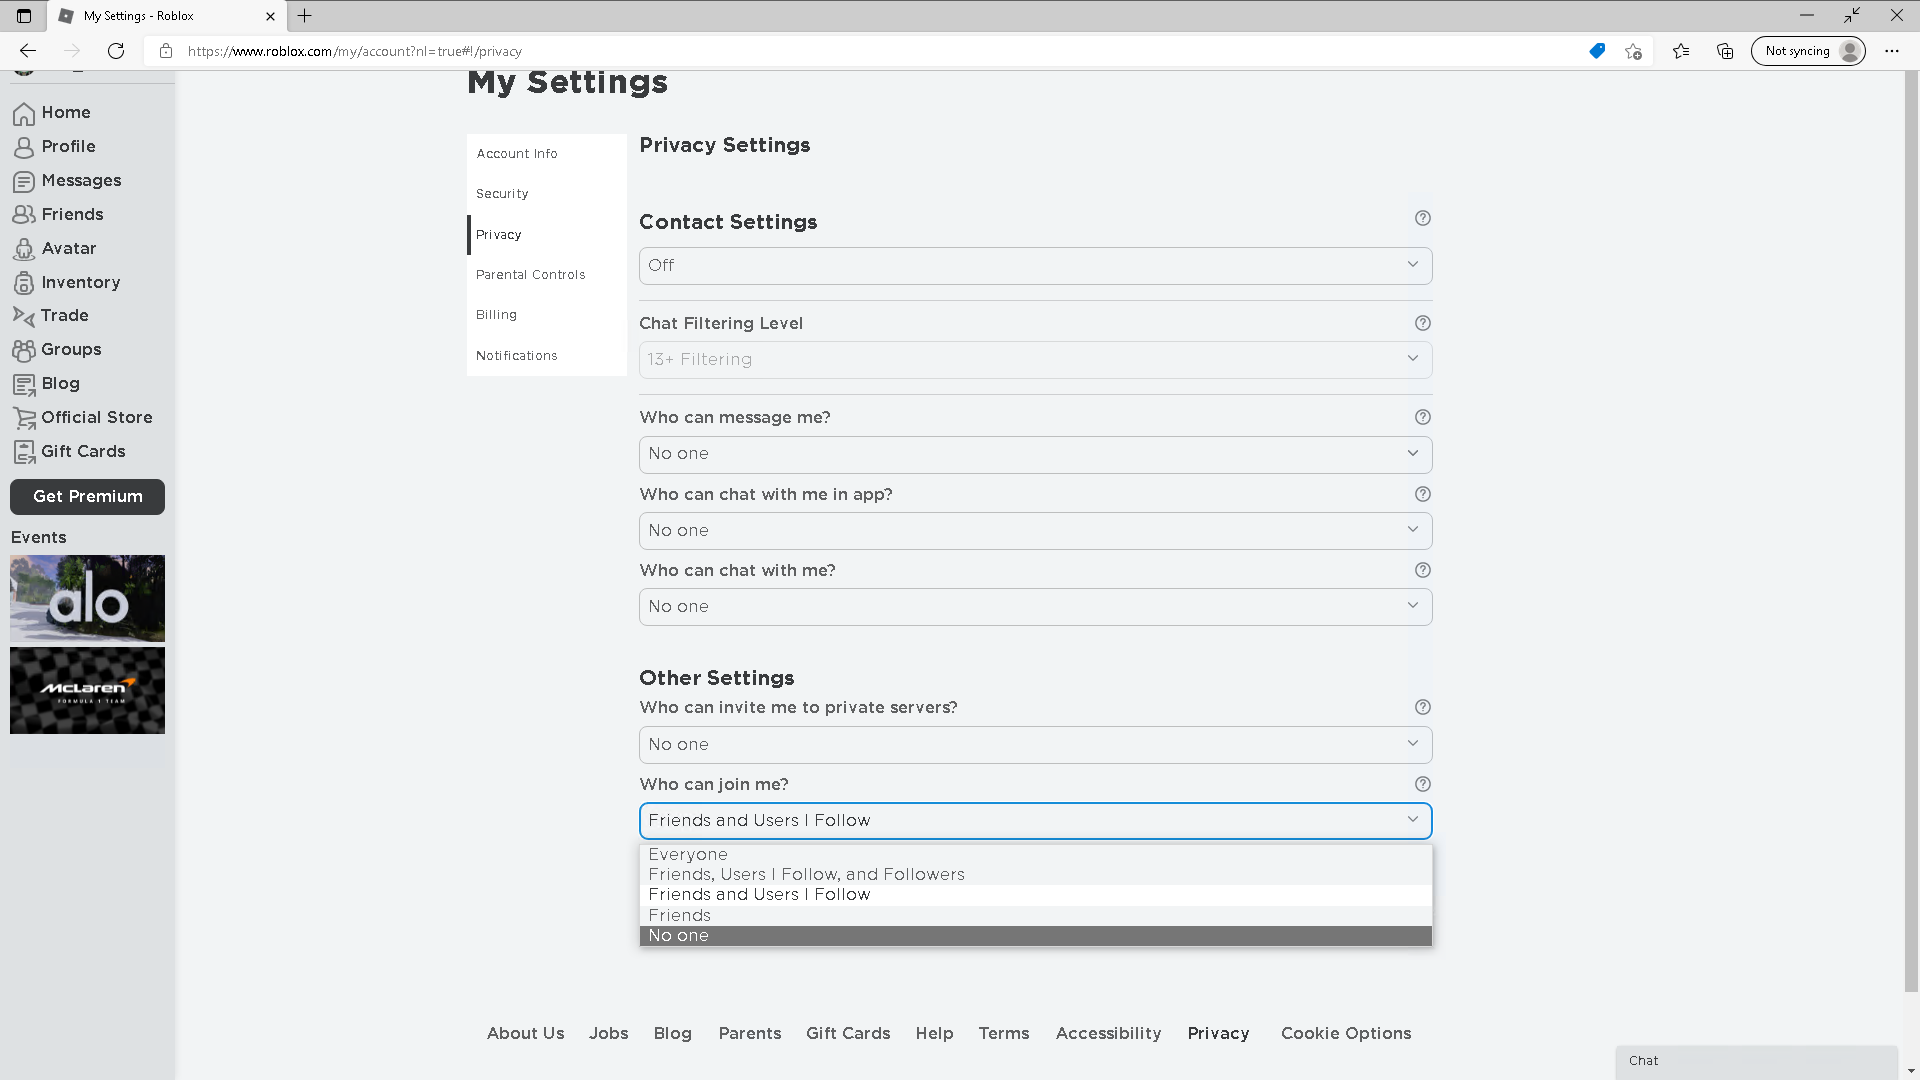Switch to Parental Controls settings tab
The image size is (1920, 1080).
(546, 275)
